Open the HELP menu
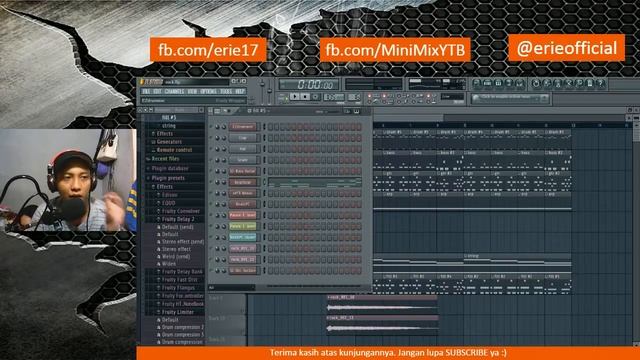Viewport: 640px width, 360px height. [x=240, y=91]
